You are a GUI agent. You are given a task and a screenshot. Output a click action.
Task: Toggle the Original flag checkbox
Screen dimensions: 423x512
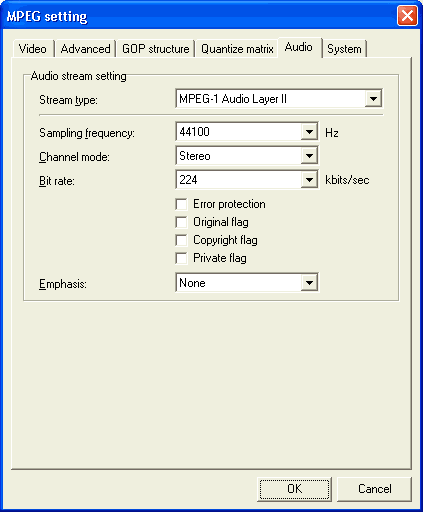[181, 222]
